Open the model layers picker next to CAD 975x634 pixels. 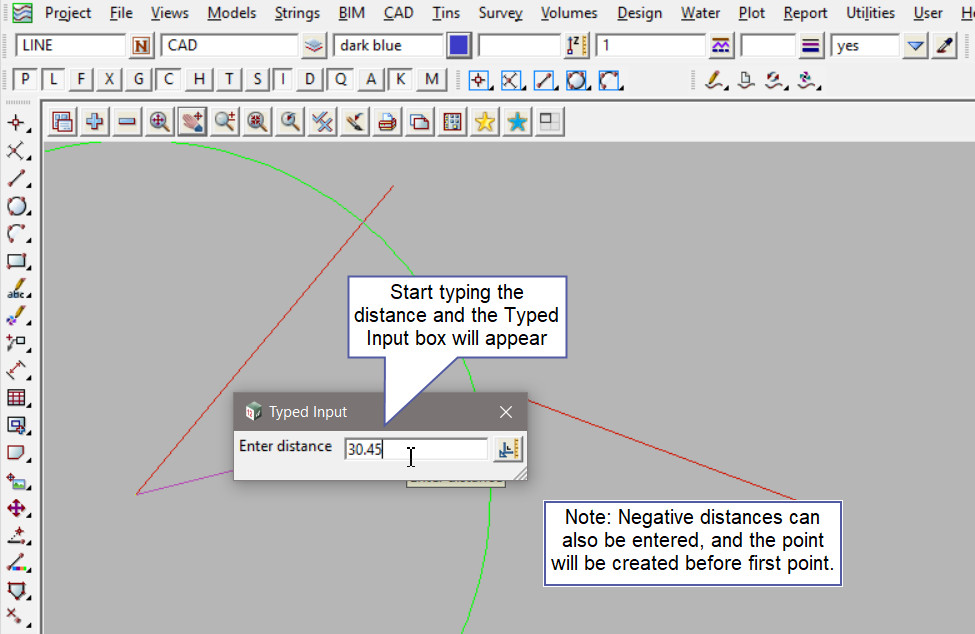point(314,46)
